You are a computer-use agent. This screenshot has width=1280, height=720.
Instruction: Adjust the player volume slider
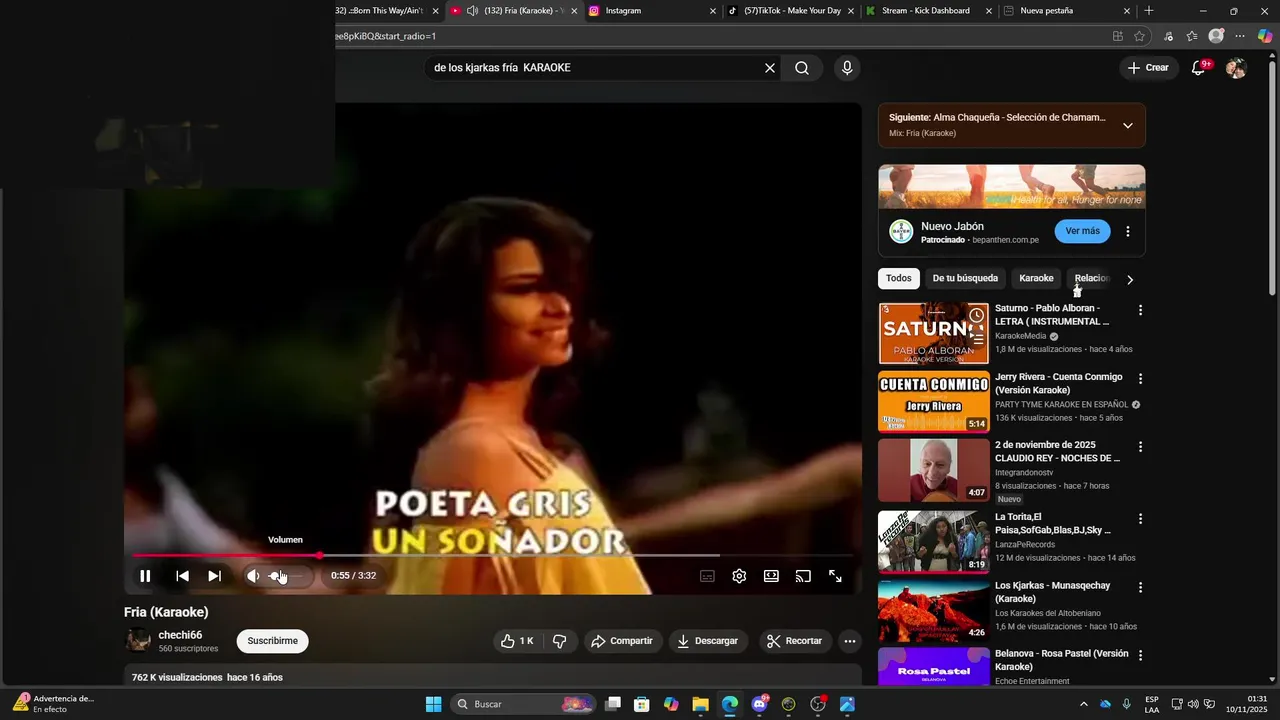(x=287, y=576)
